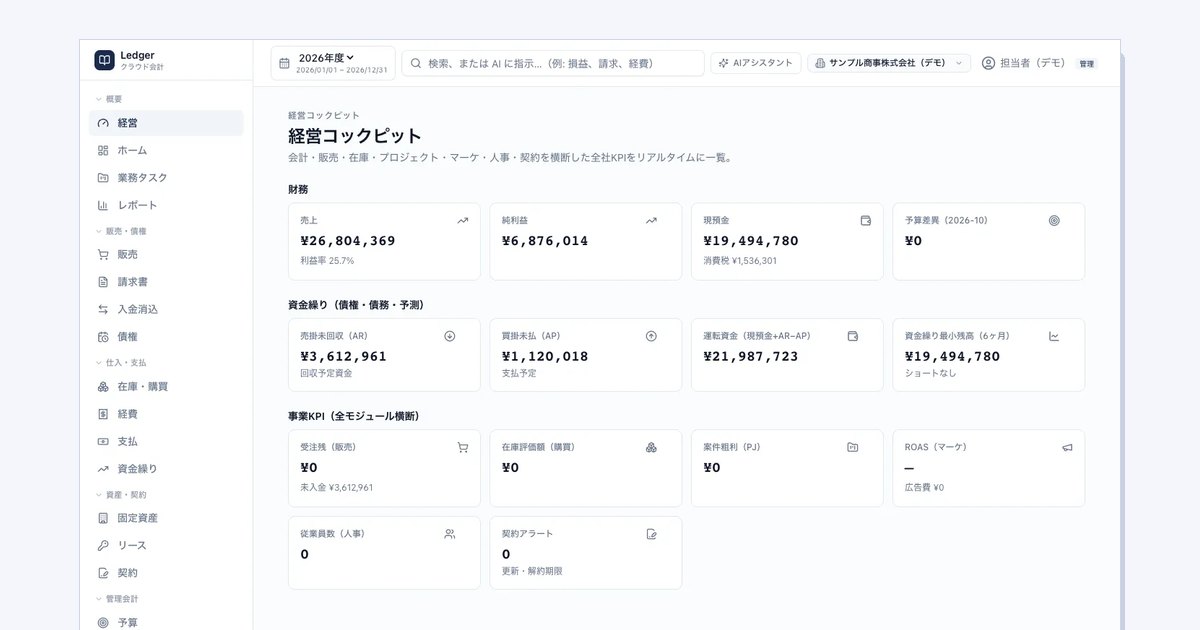The width and height of the screenshot is (1200, 630).
Task: Click the grid icon next to ホーム
Action: pyautogui.click(x=103, y=150)
